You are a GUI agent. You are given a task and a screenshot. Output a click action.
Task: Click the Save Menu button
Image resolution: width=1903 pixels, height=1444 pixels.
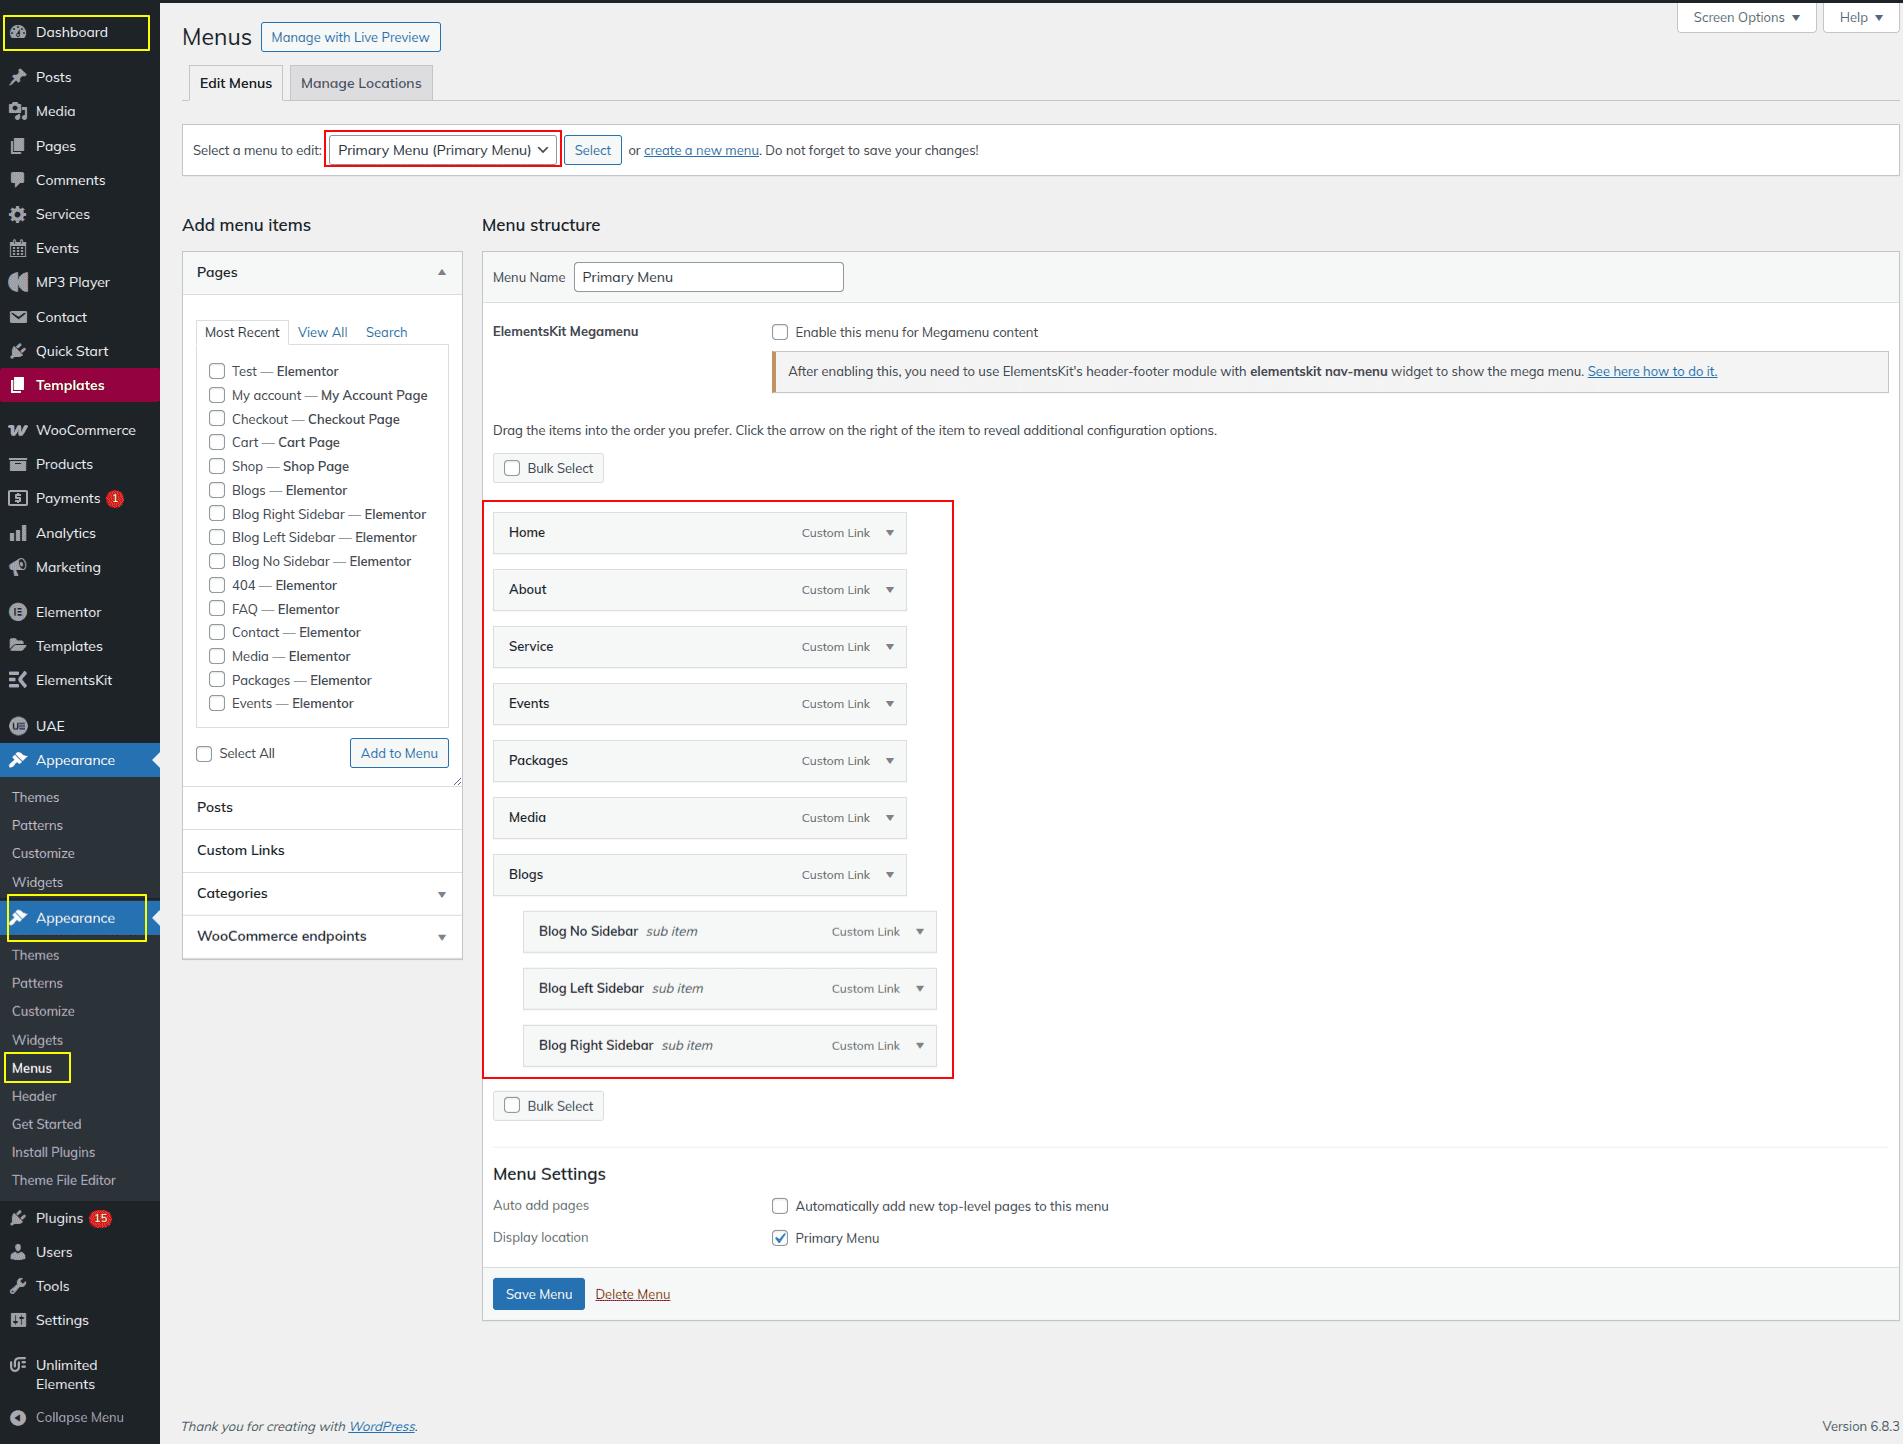[538, 1294]
